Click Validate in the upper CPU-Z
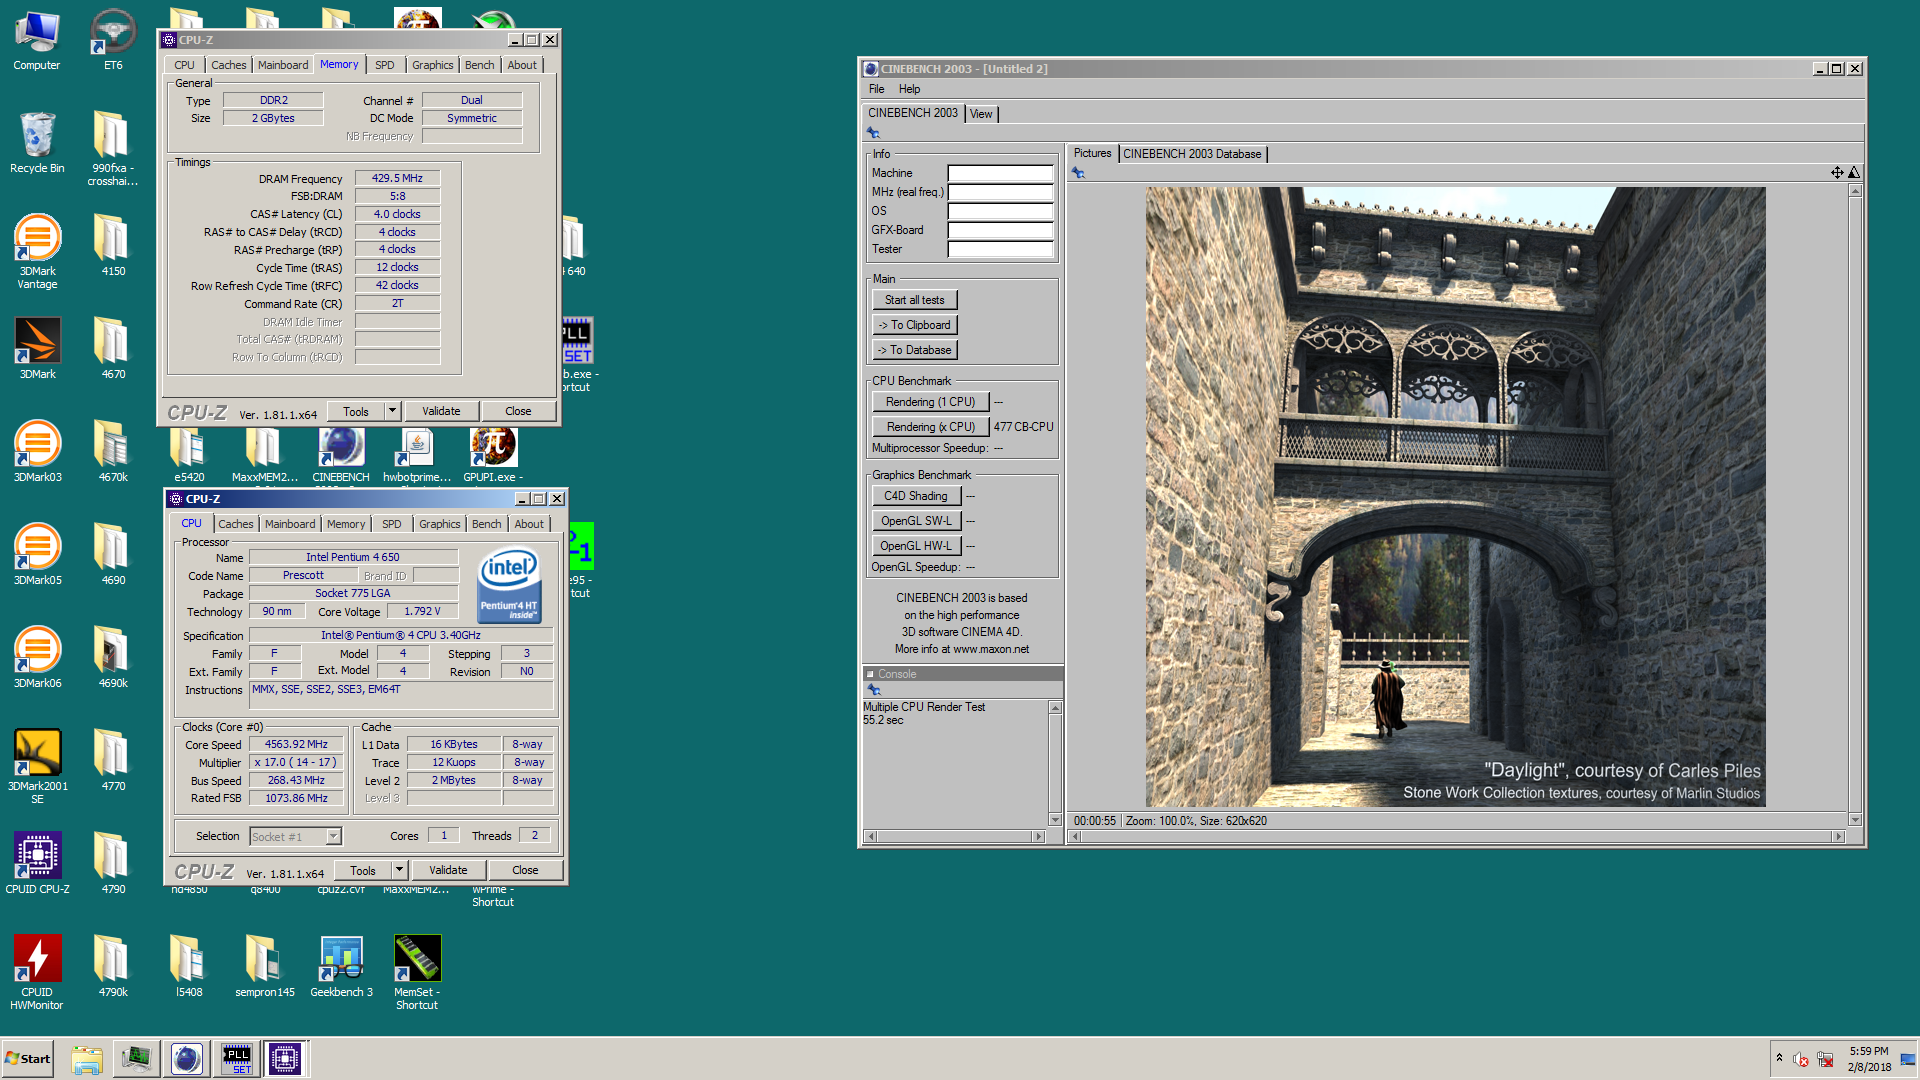 441,411
